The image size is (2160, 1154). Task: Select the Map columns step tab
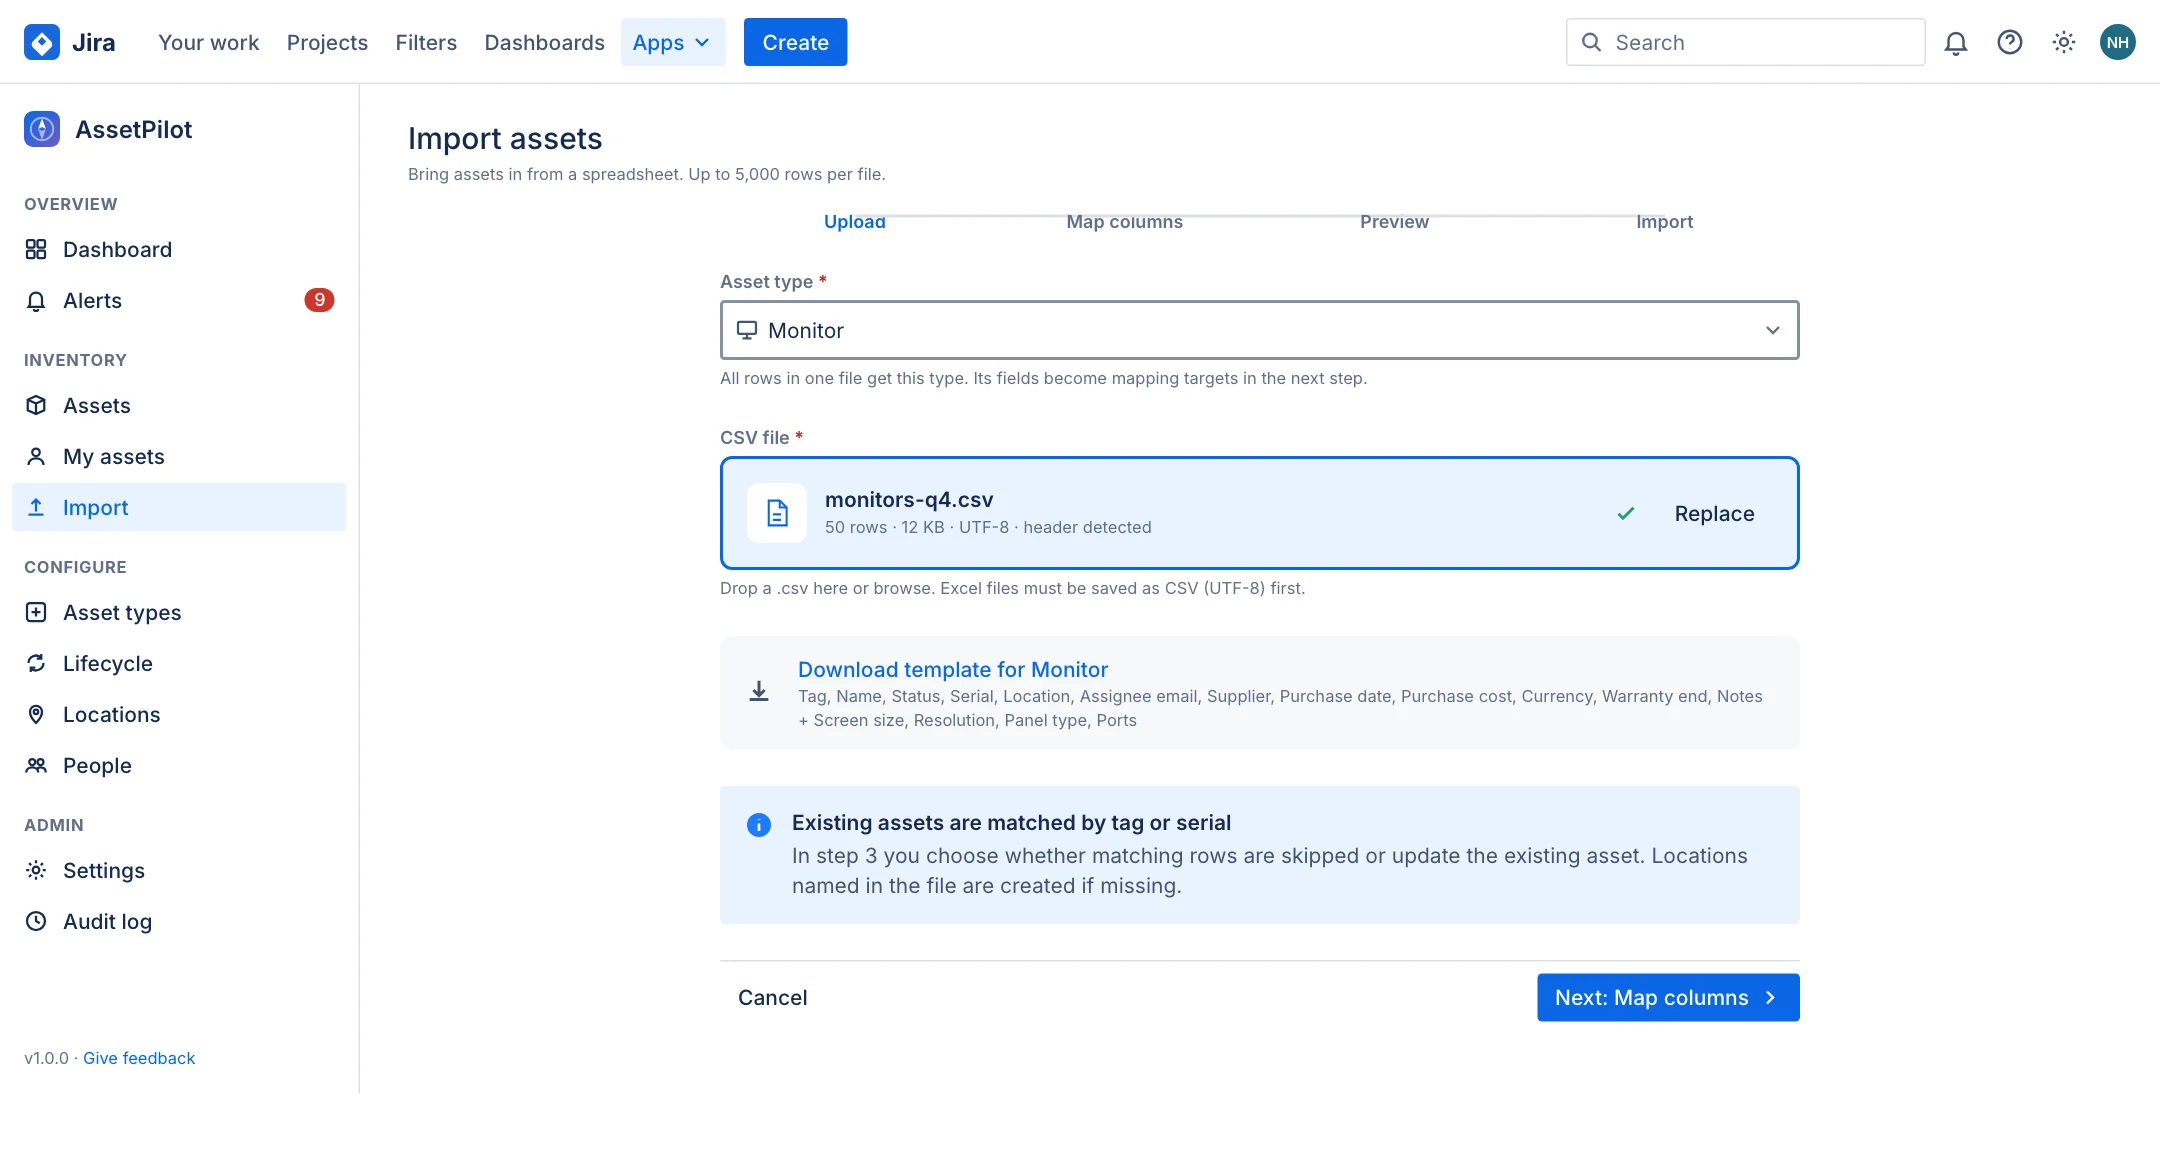pyautogui.click(x=1124, y=221)
